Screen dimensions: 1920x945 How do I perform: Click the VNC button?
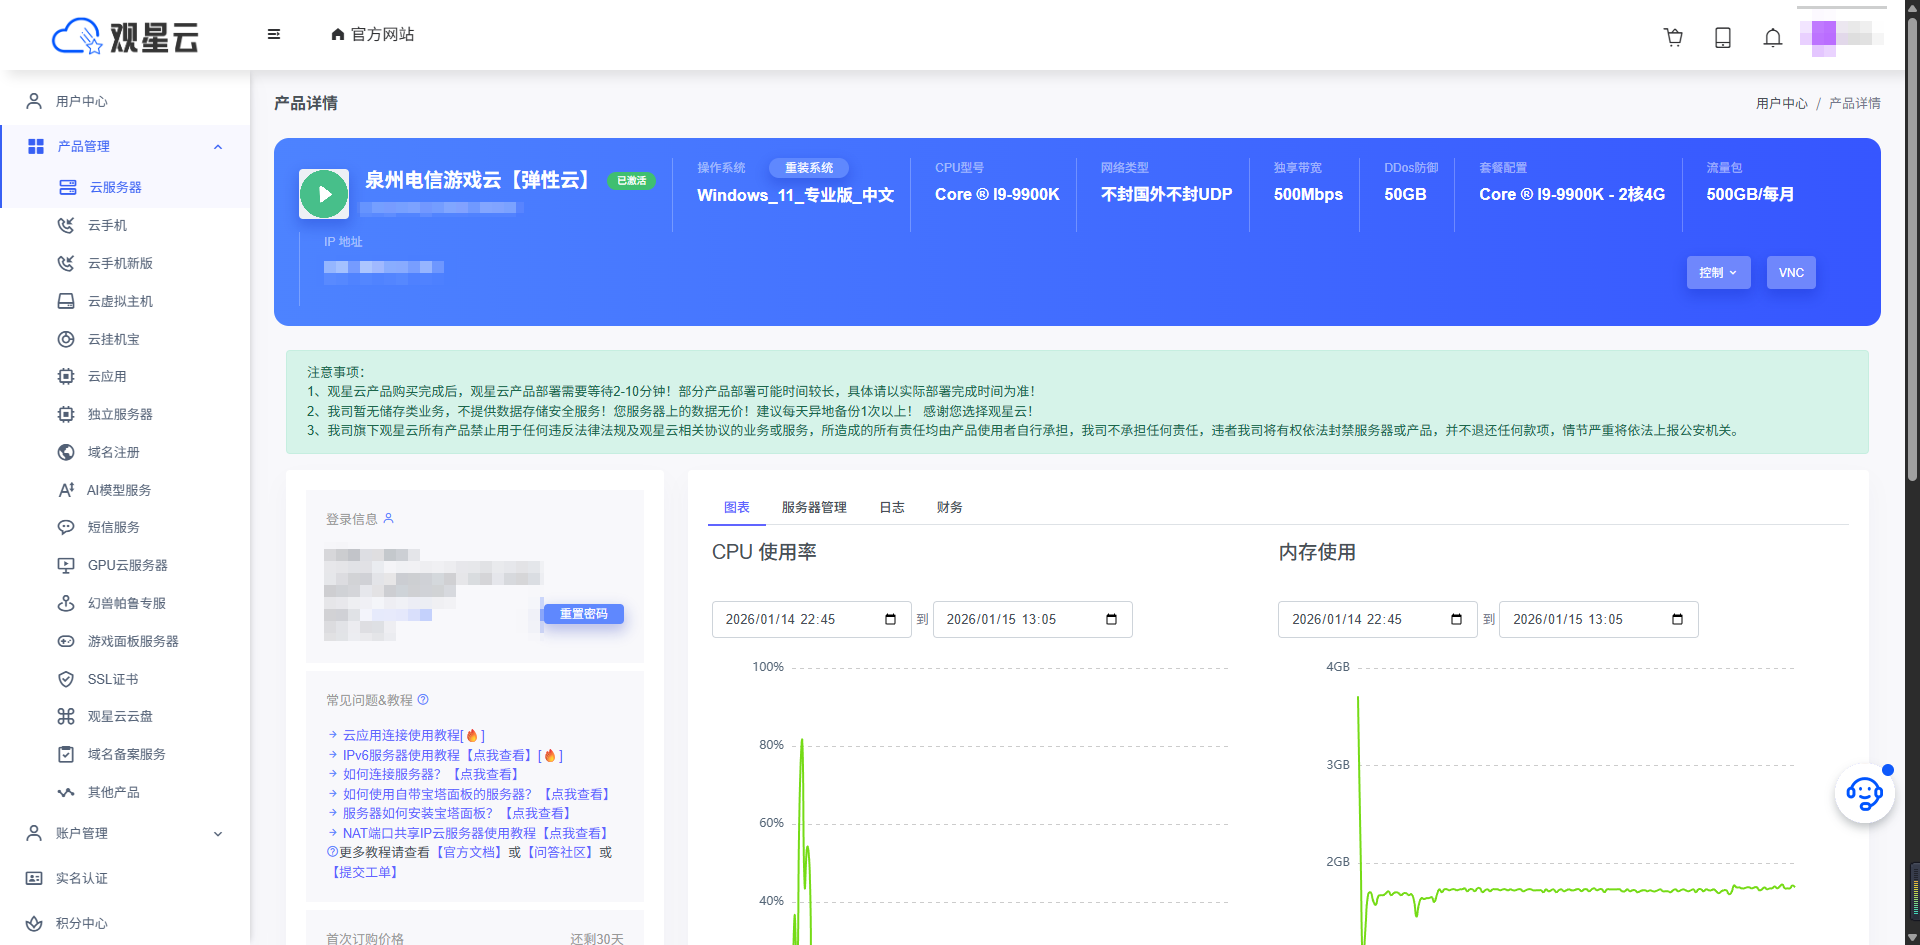click(1791, 272)
